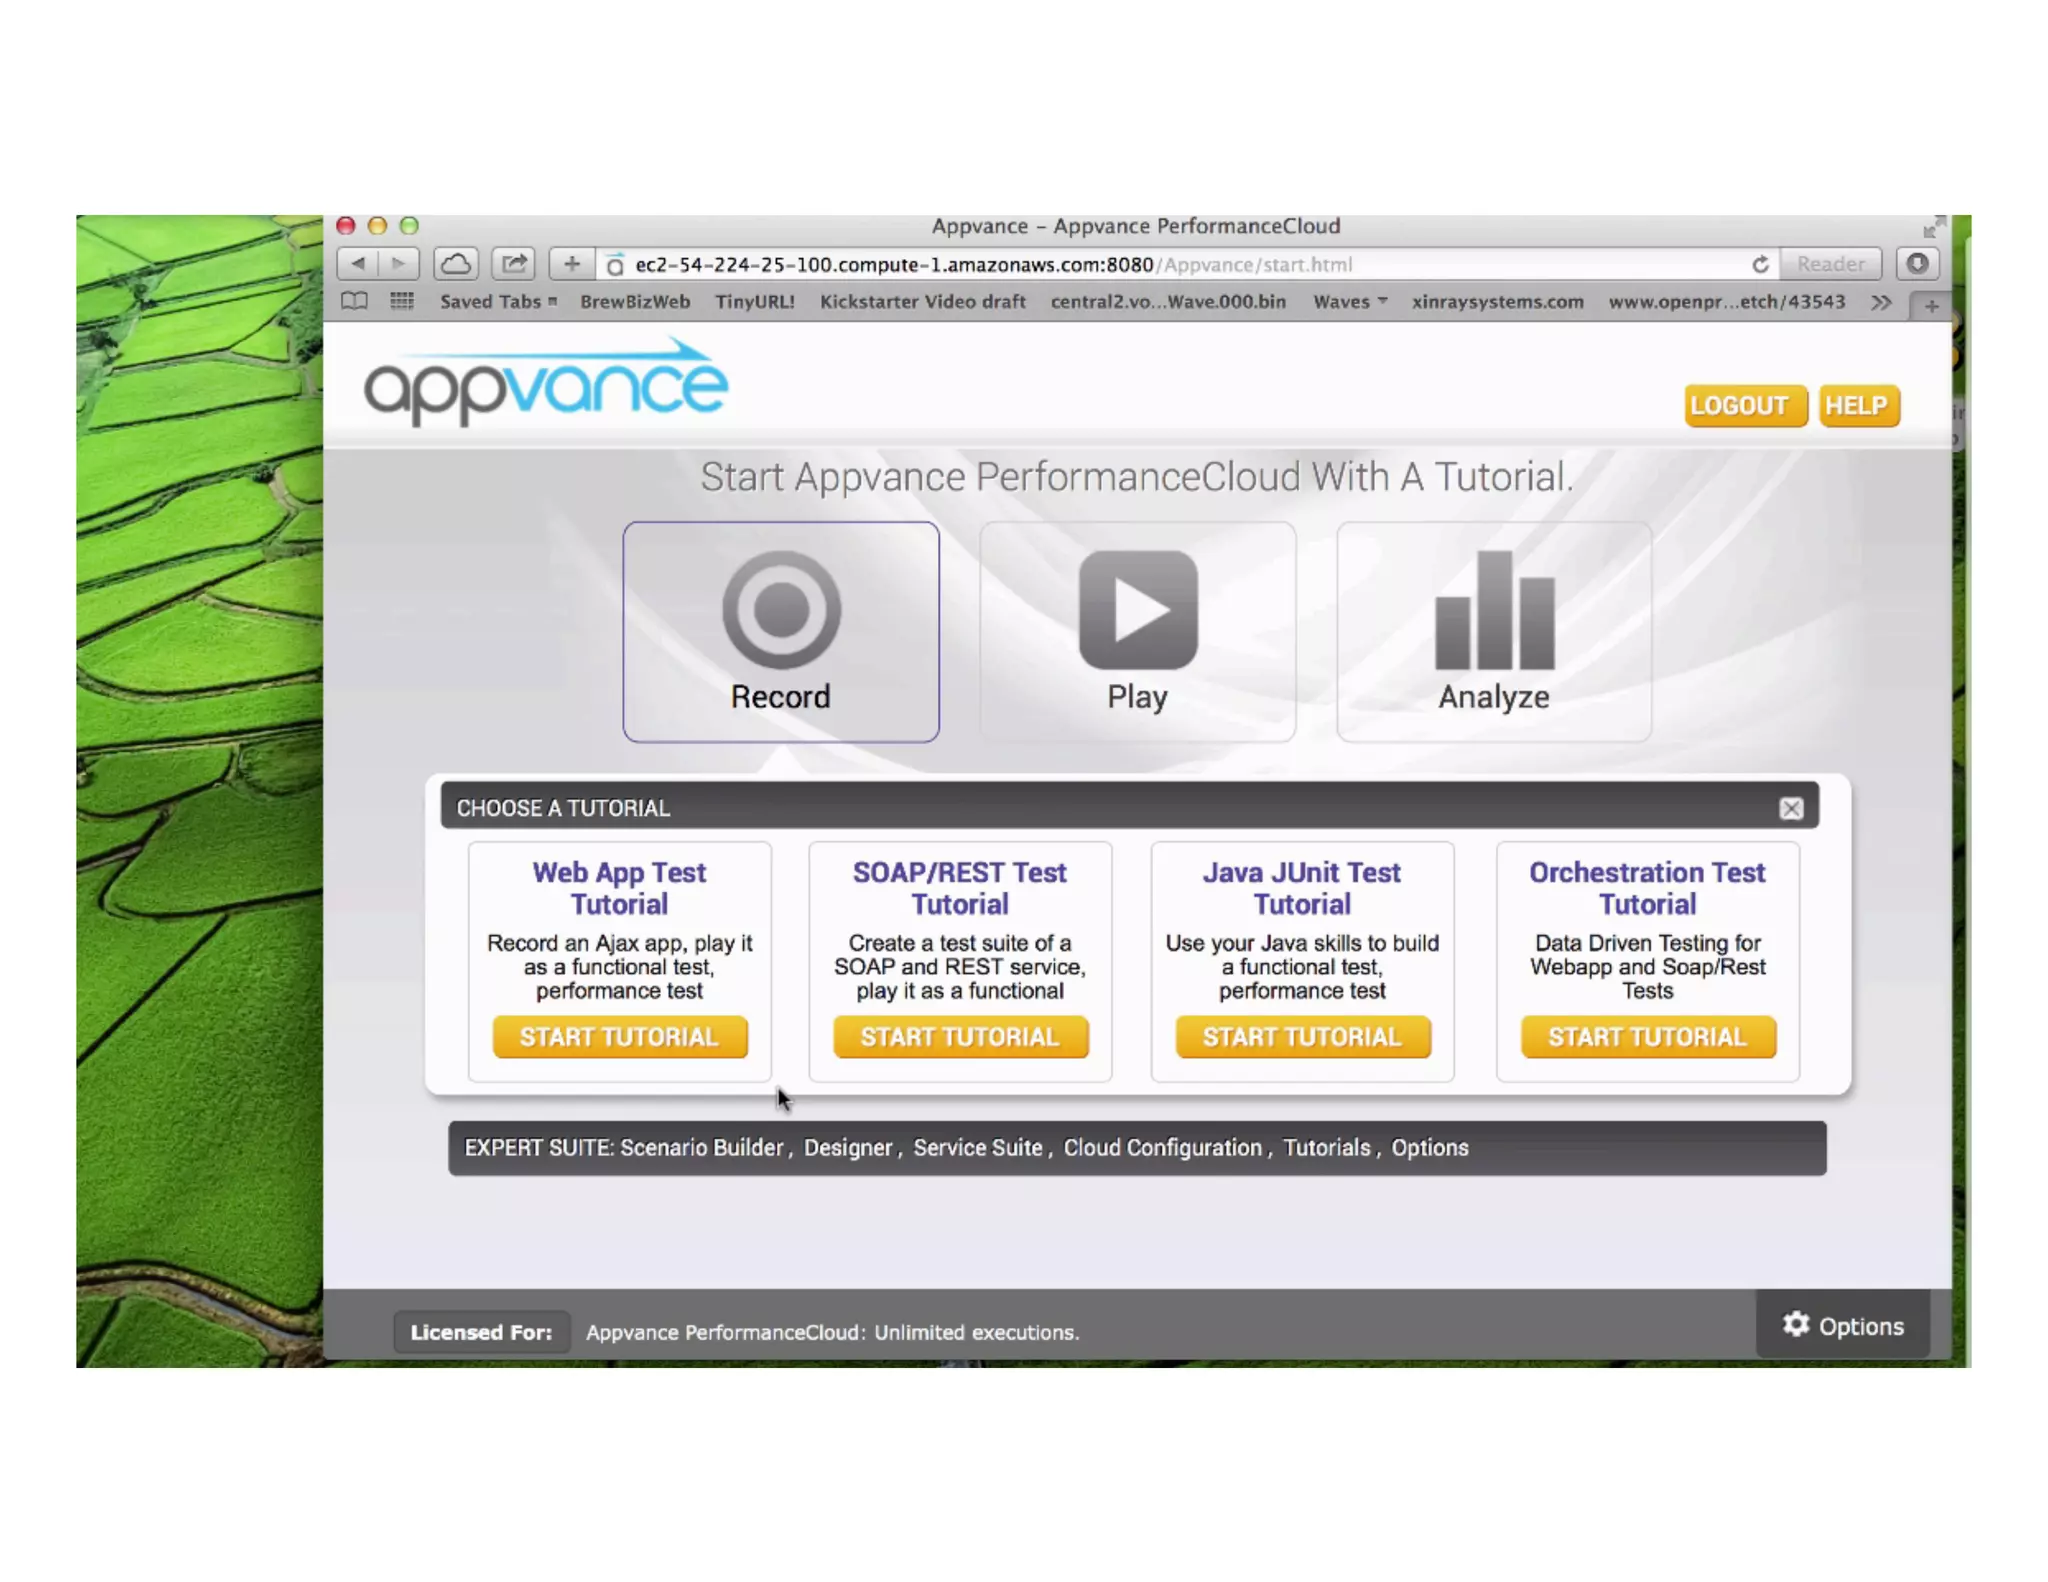Click the Analyze bar chart icon
The height and width of the screenshot is (1582, 2048).
(x=1494, y=611)
